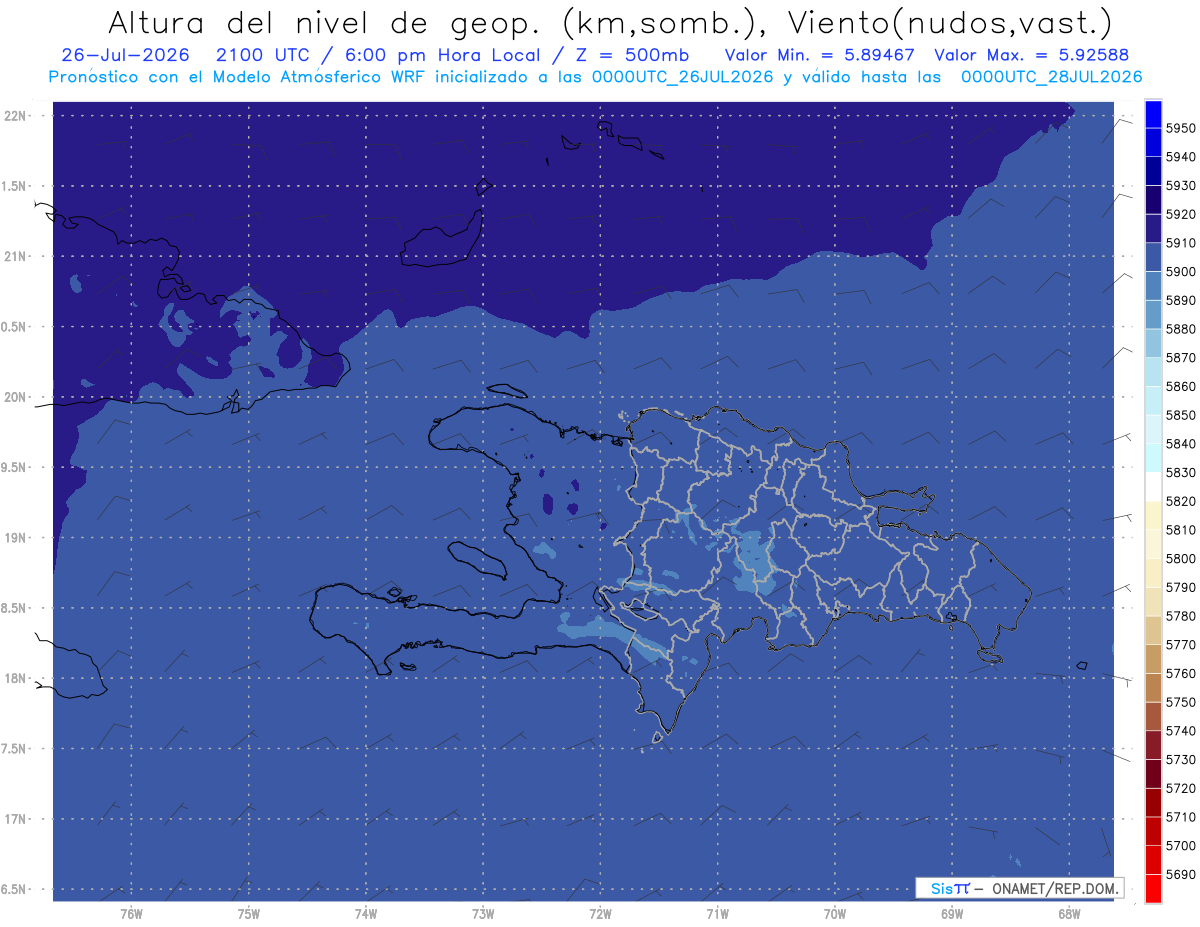This screenshot has width=1200, height=927.
Task: Click the valid-until time '0000UTC_28JUL2026'
Action: [1051, 77]
